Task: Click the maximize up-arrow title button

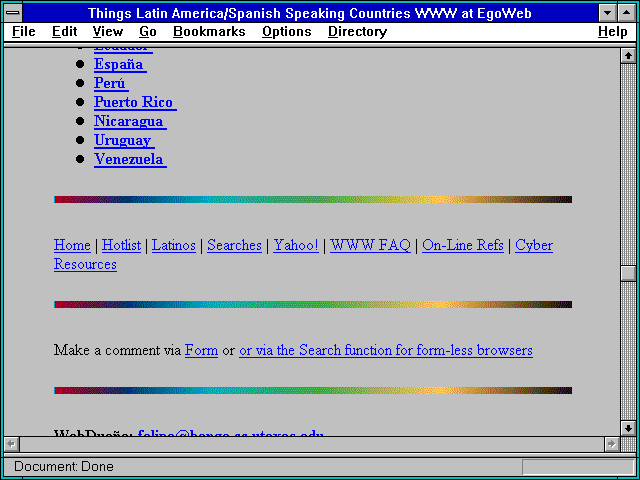Action: tap(627, 13)
